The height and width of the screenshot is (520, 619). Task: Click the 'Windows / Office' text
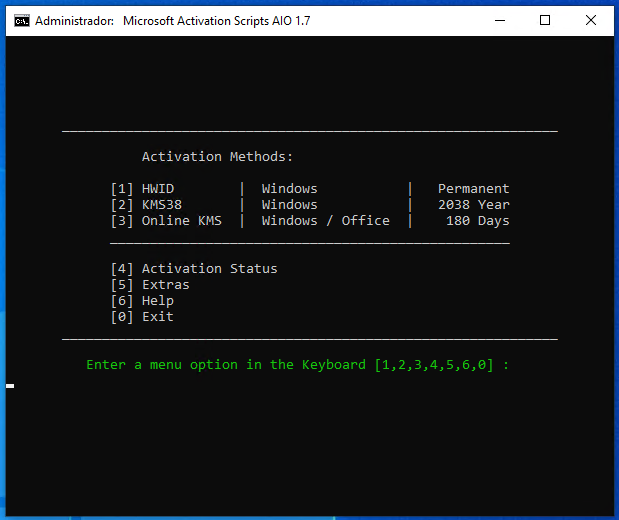click(x=325, y=221)
